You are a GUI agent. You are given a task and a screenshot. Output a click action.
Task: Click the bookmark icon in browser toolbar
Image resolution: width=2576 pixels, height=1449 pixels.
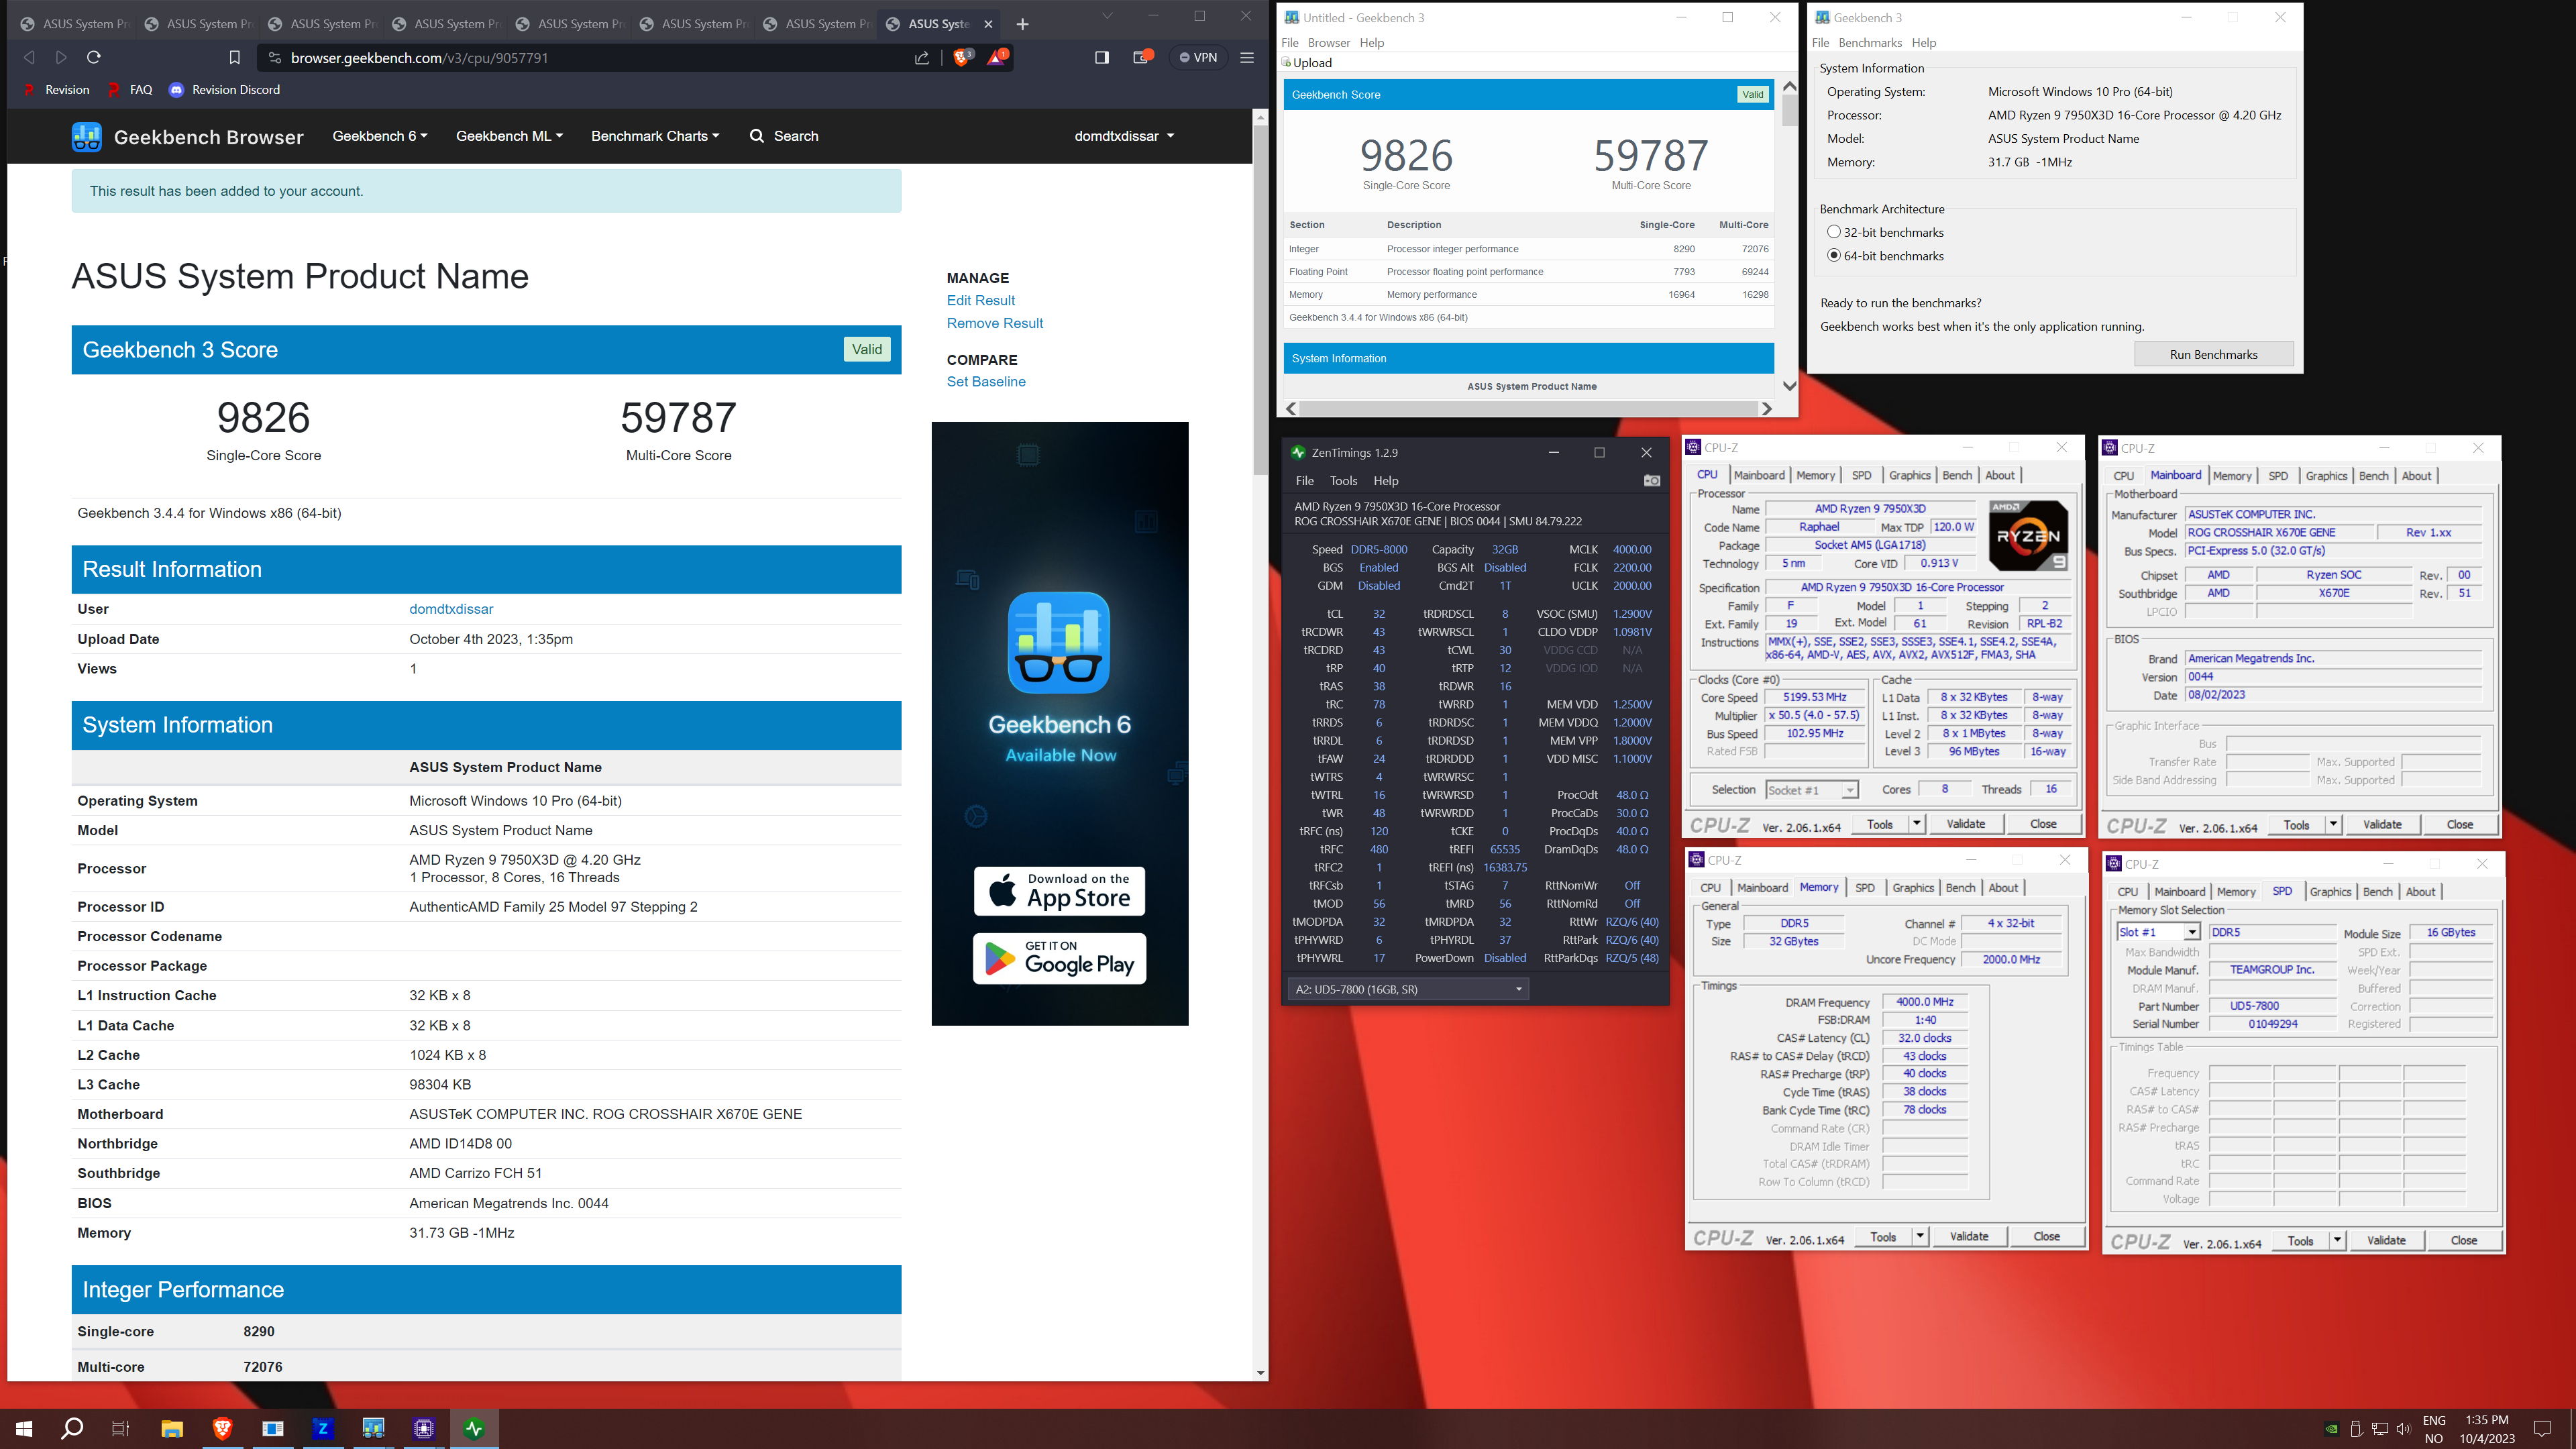(234, 57)
